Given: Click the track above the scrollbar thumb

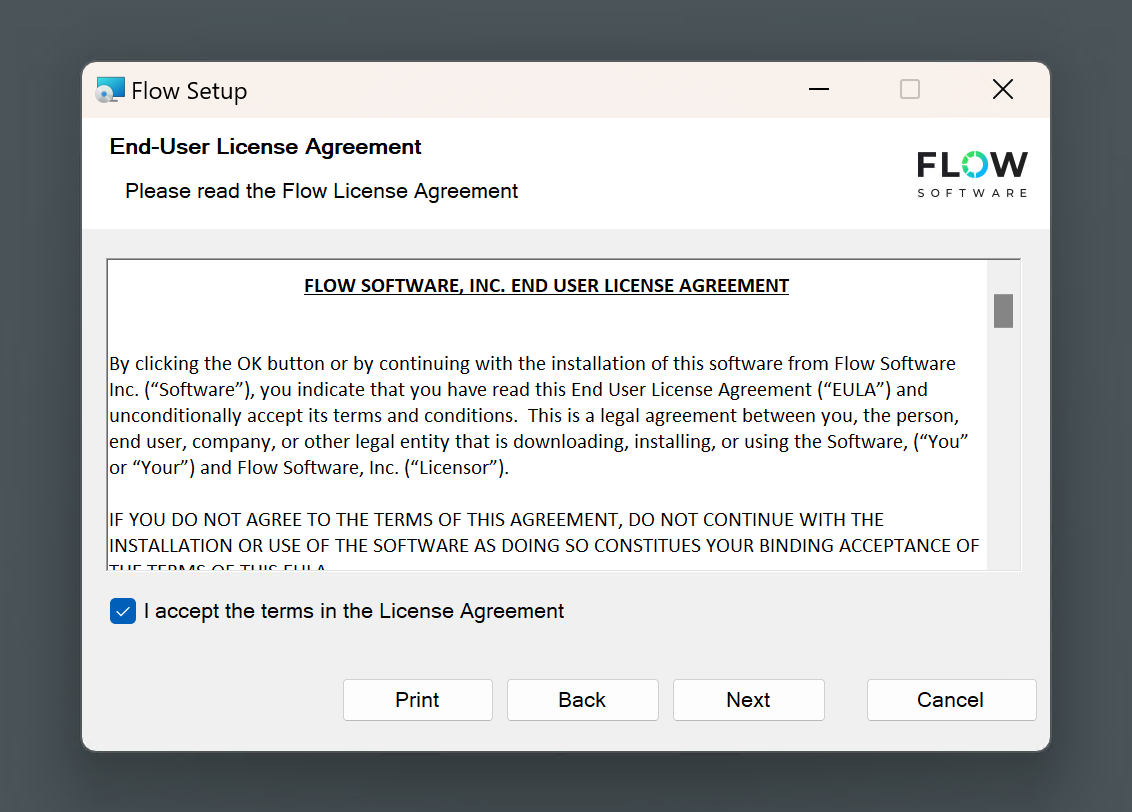Looking at the screenshot, I should [1004, 277].
